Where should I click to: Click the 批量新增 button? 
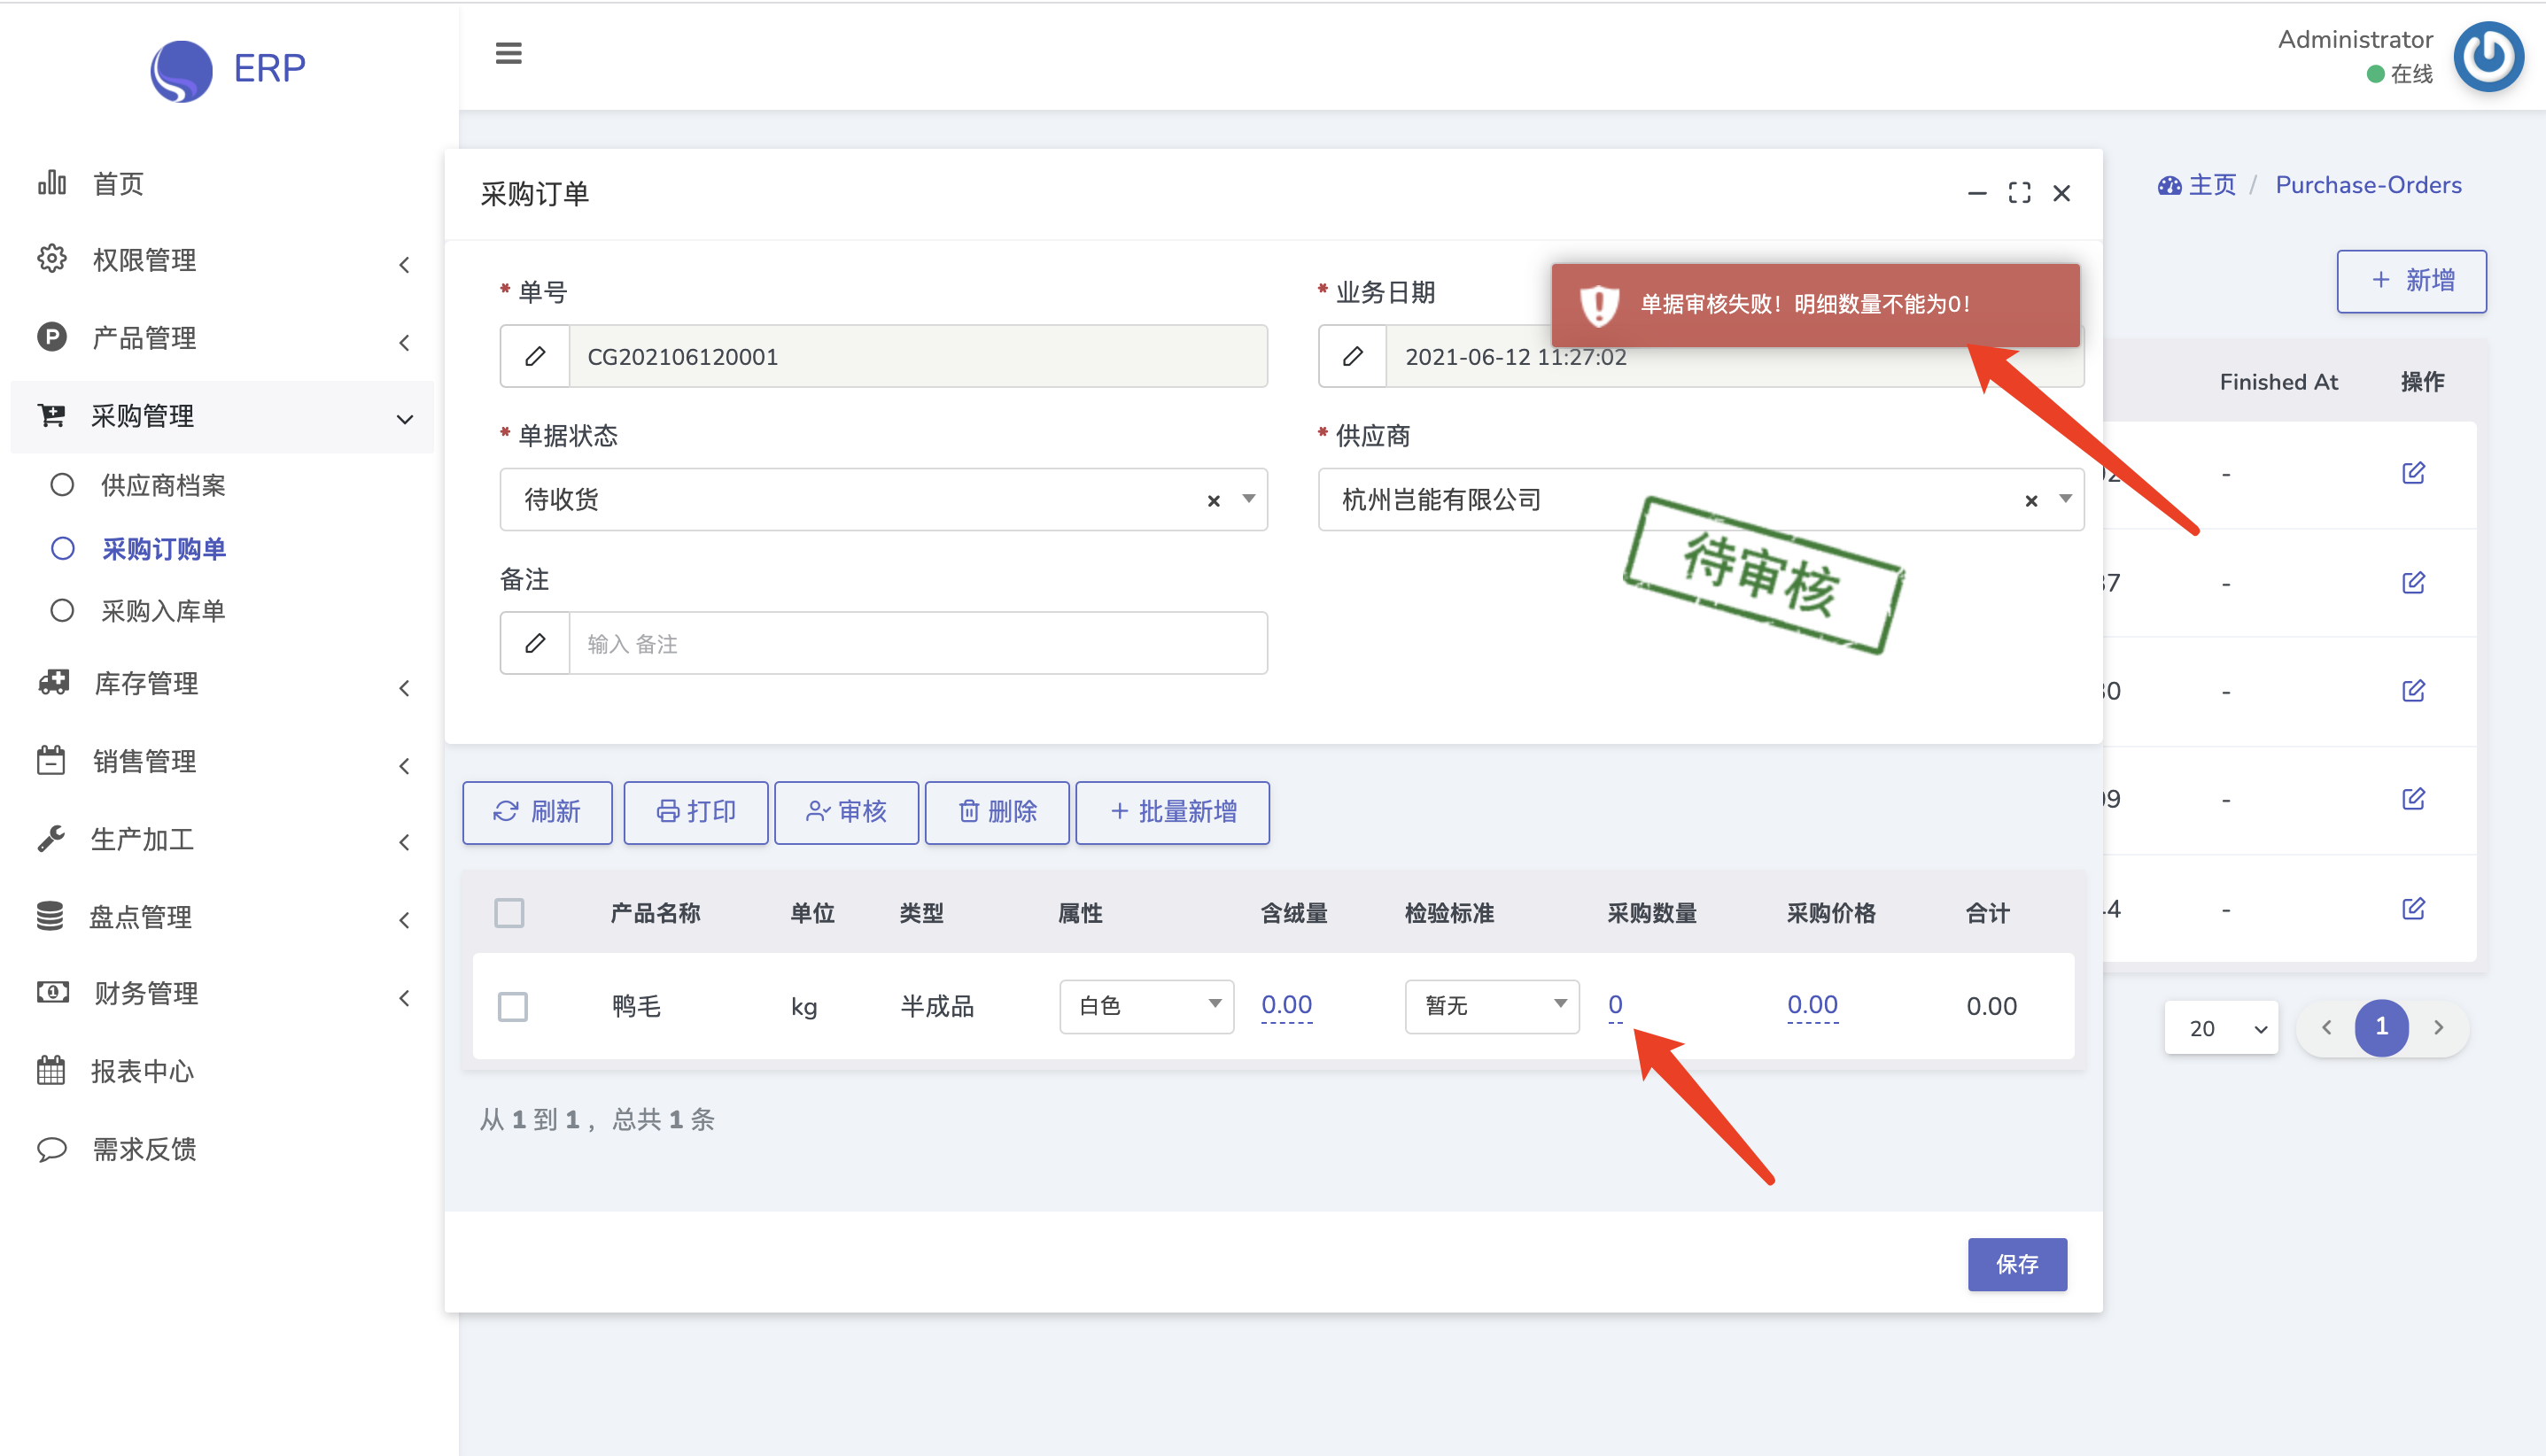1172,812
